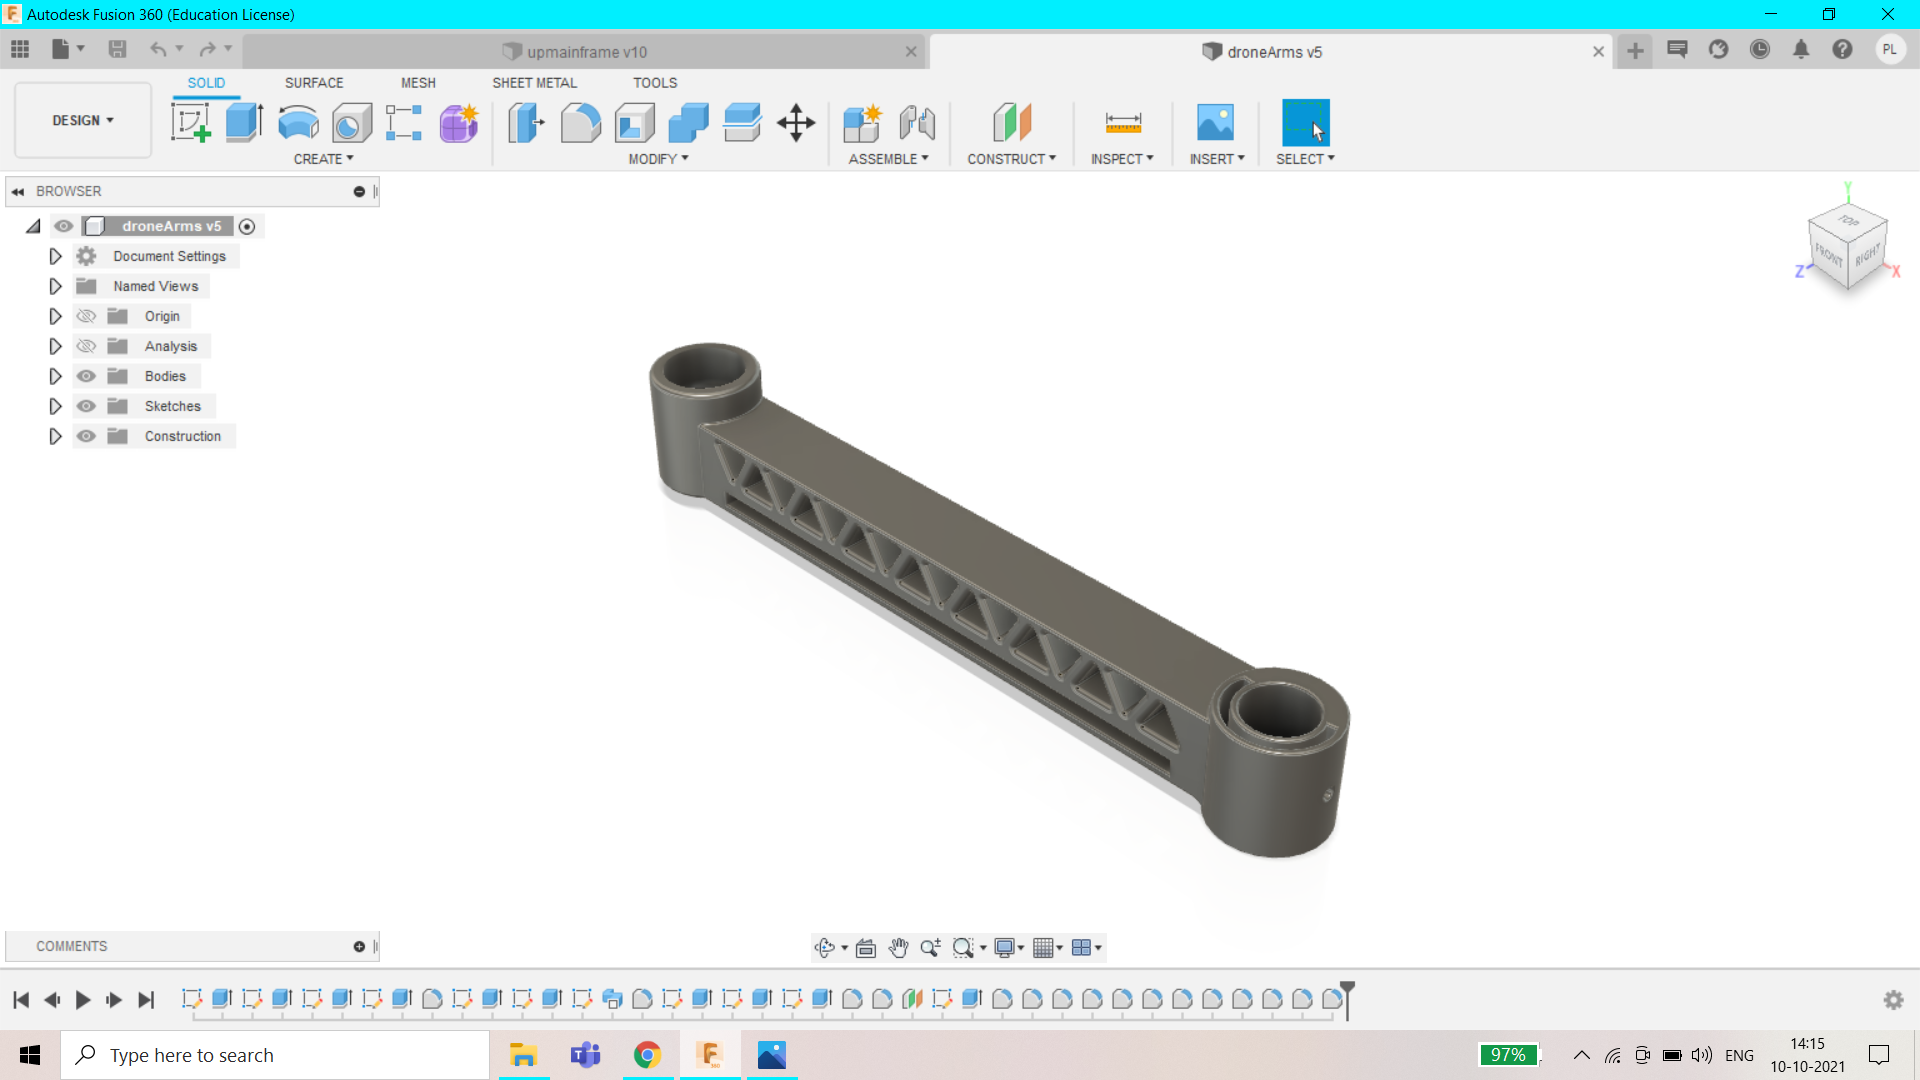Select the Fillet tool in Modify

(581, 122)
